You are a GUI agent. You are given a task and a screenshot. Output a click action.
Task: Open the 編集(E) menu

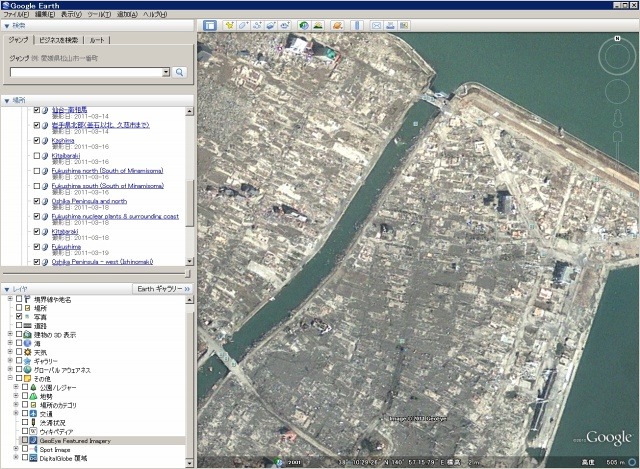point(45,14)
